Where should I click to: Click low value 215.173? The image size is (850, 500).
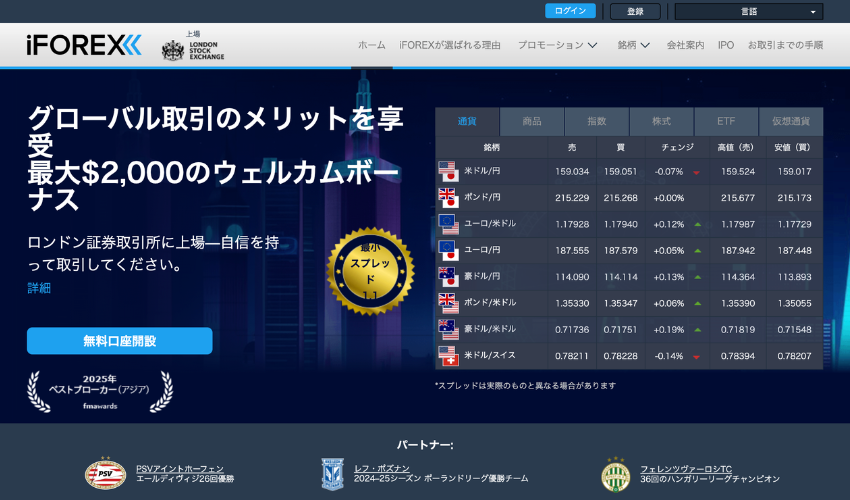[x=794, y=198]
